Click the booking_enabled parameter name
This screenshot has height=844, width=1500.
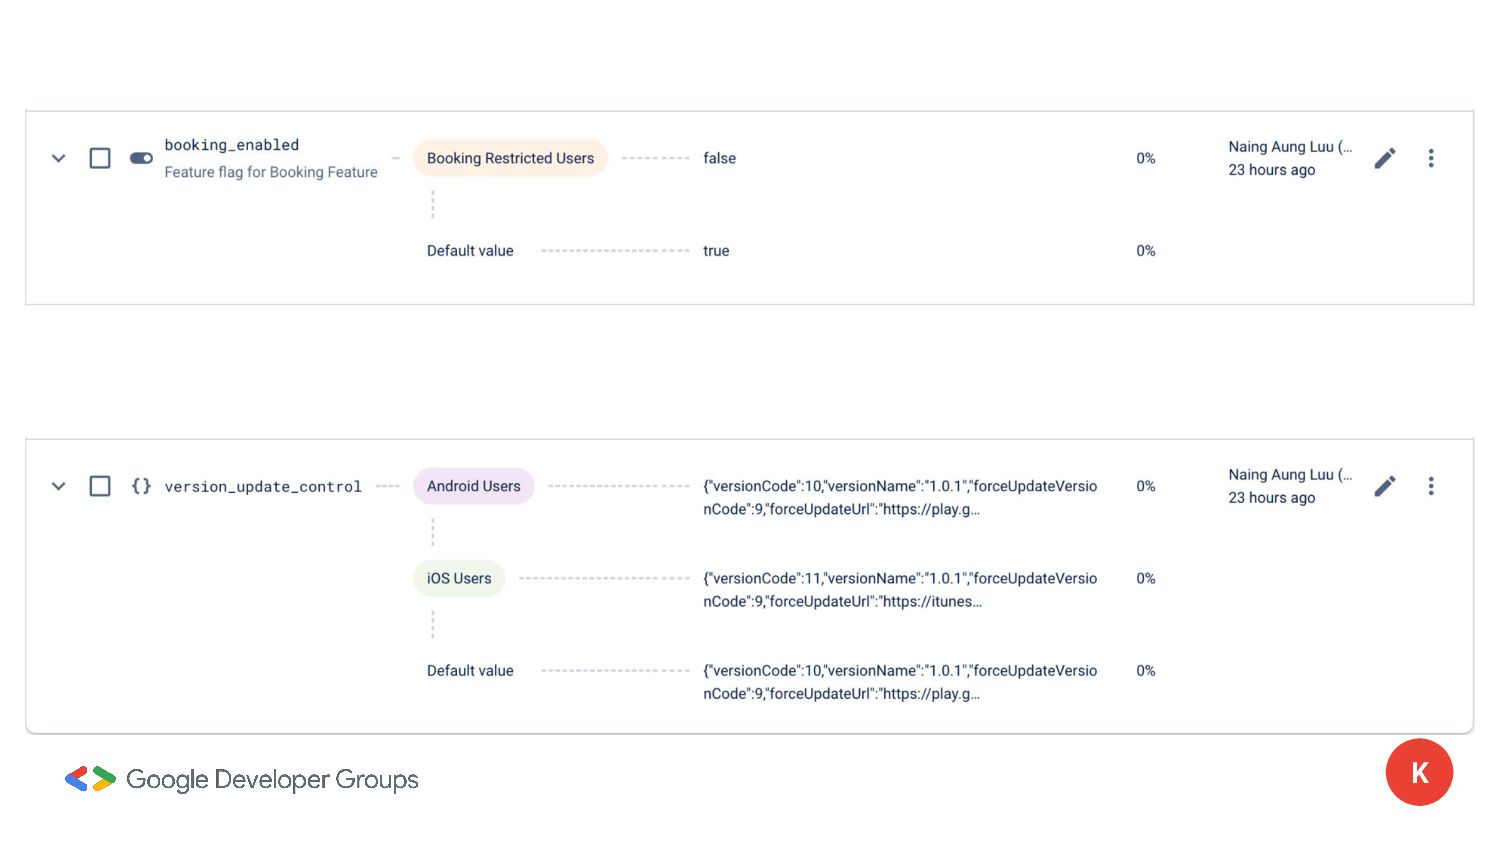point(232,145)
